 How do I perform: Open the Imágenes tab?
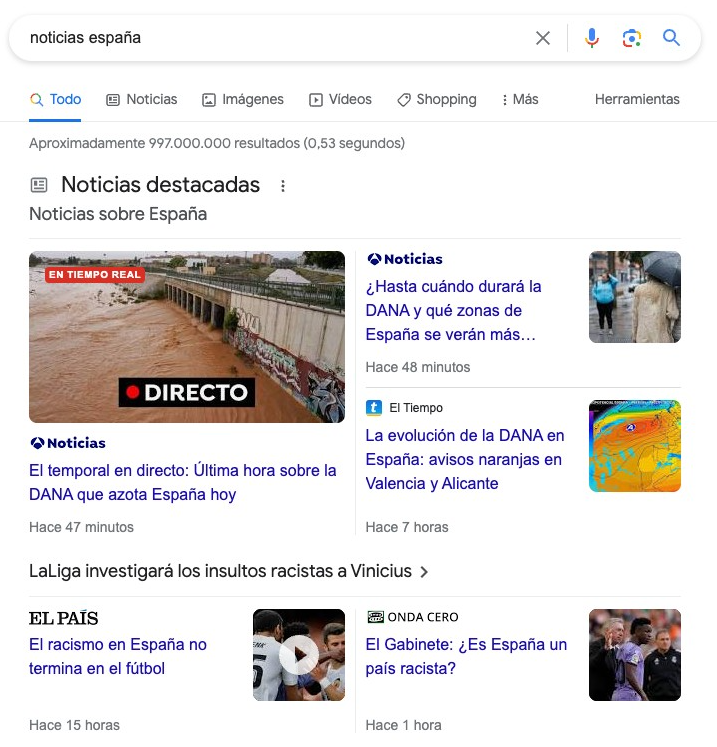click(x=242, y=100)
